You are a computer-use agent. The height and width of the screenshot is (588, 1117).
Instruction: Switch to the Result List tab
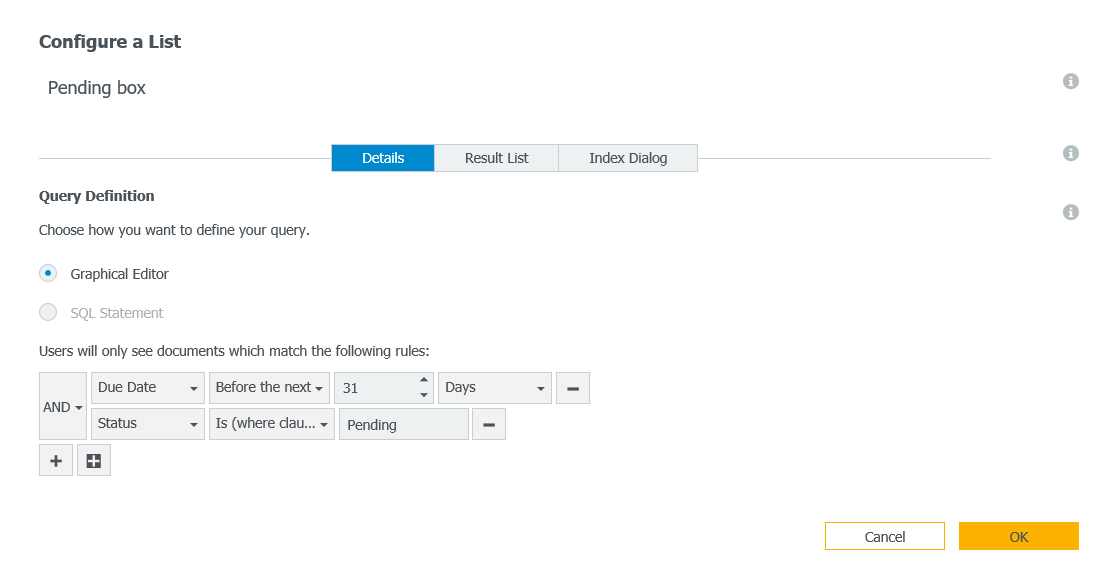pos(496,157)
